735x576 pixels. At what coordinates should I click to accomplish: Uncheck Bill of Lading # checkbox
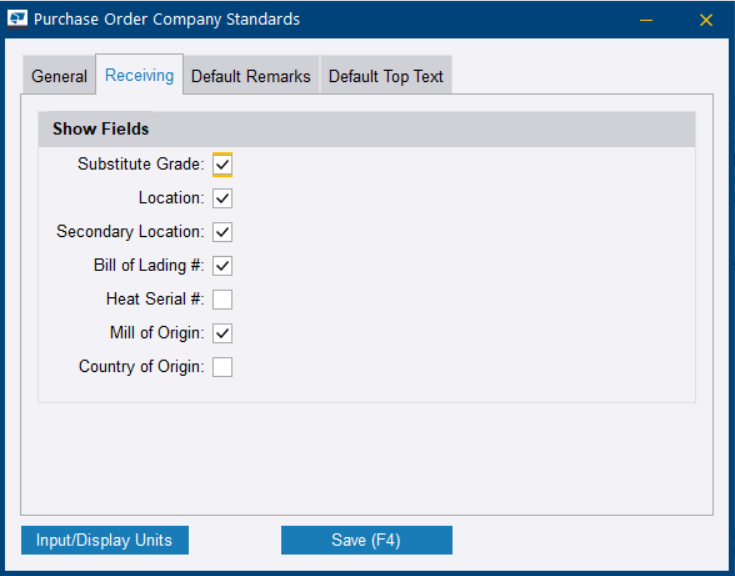(222, 266)
